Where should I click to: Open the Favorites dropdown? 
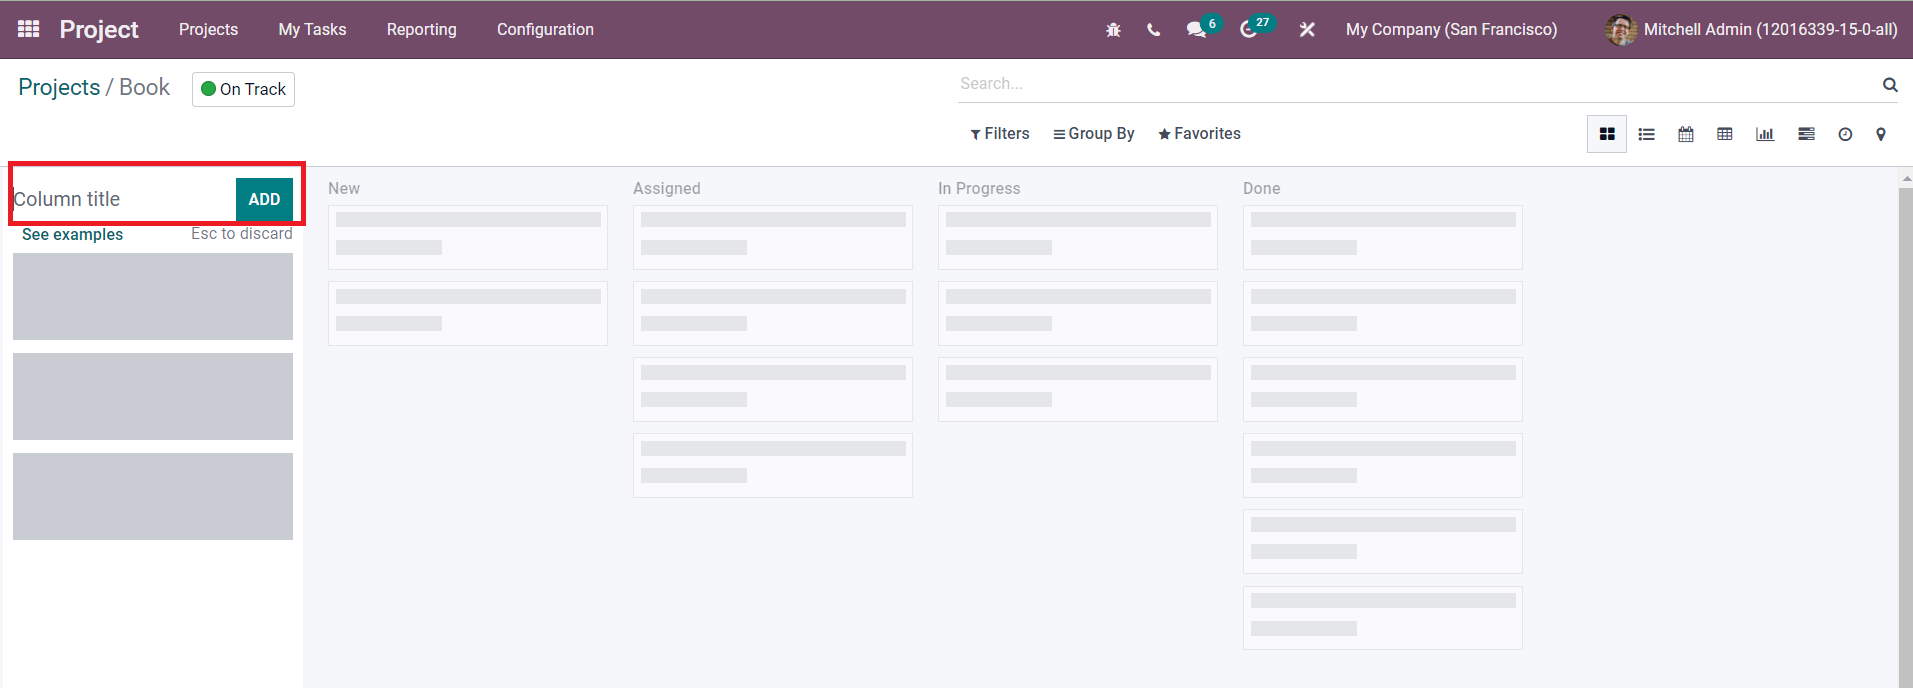click(1199, 134)
